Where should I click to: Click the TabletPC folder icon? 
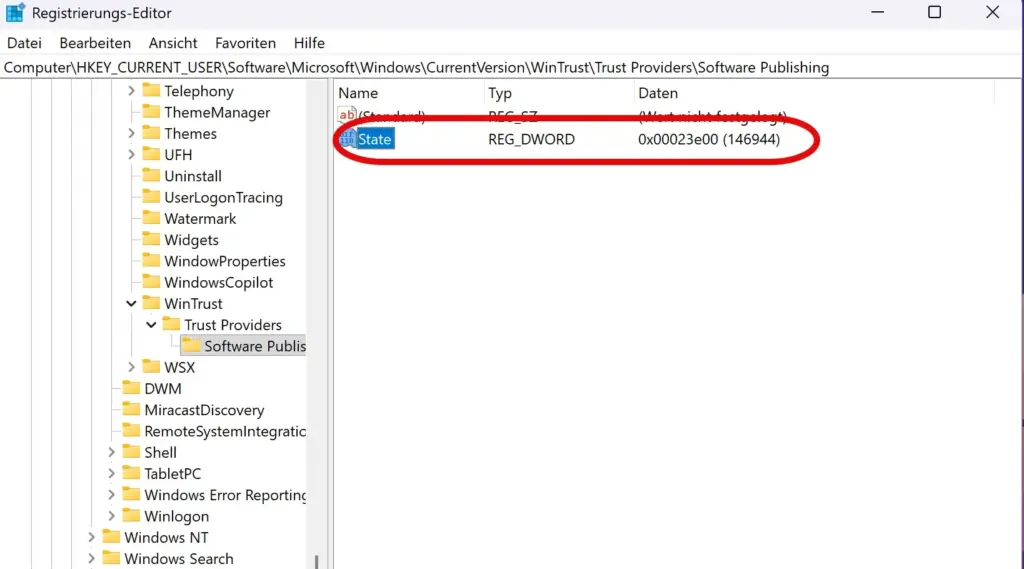point(131,473)
